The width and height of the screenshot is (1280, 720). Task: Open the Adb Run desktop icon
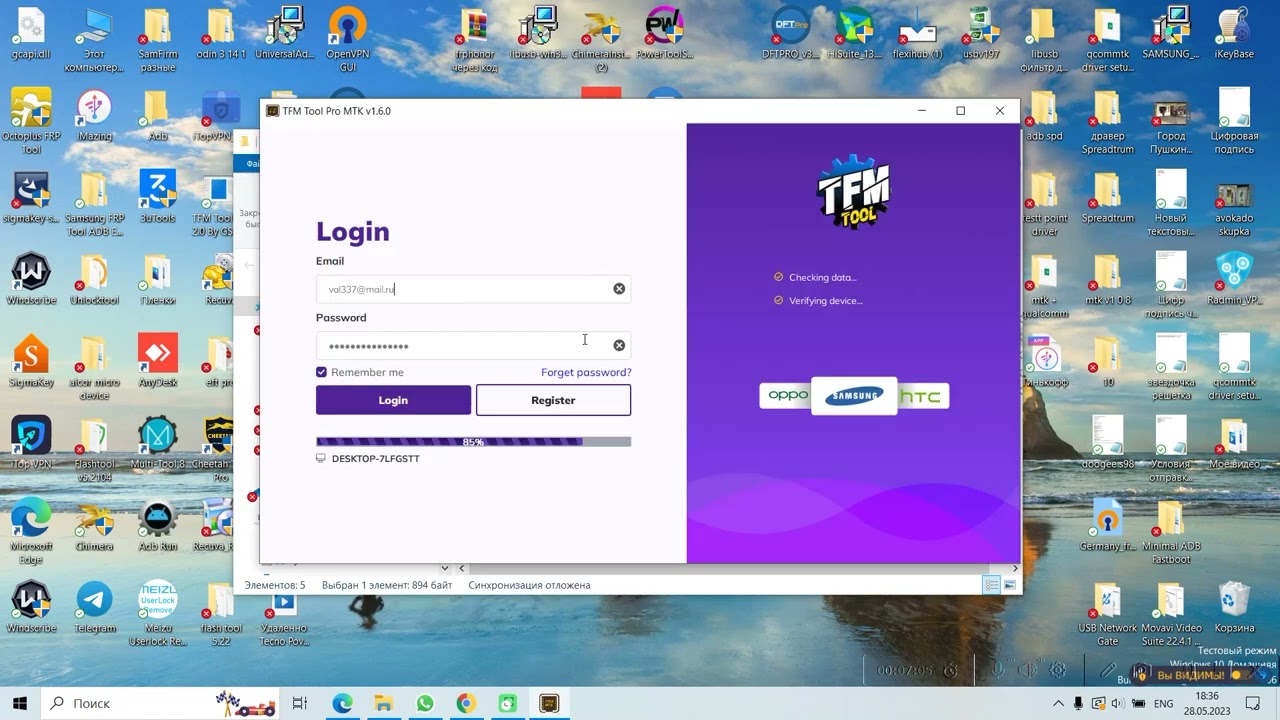point(157,525)
